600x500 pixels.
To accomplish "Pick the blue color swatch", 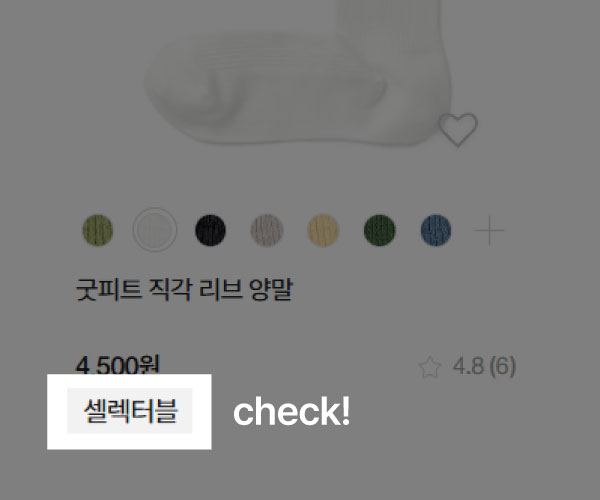I will 436,230.
